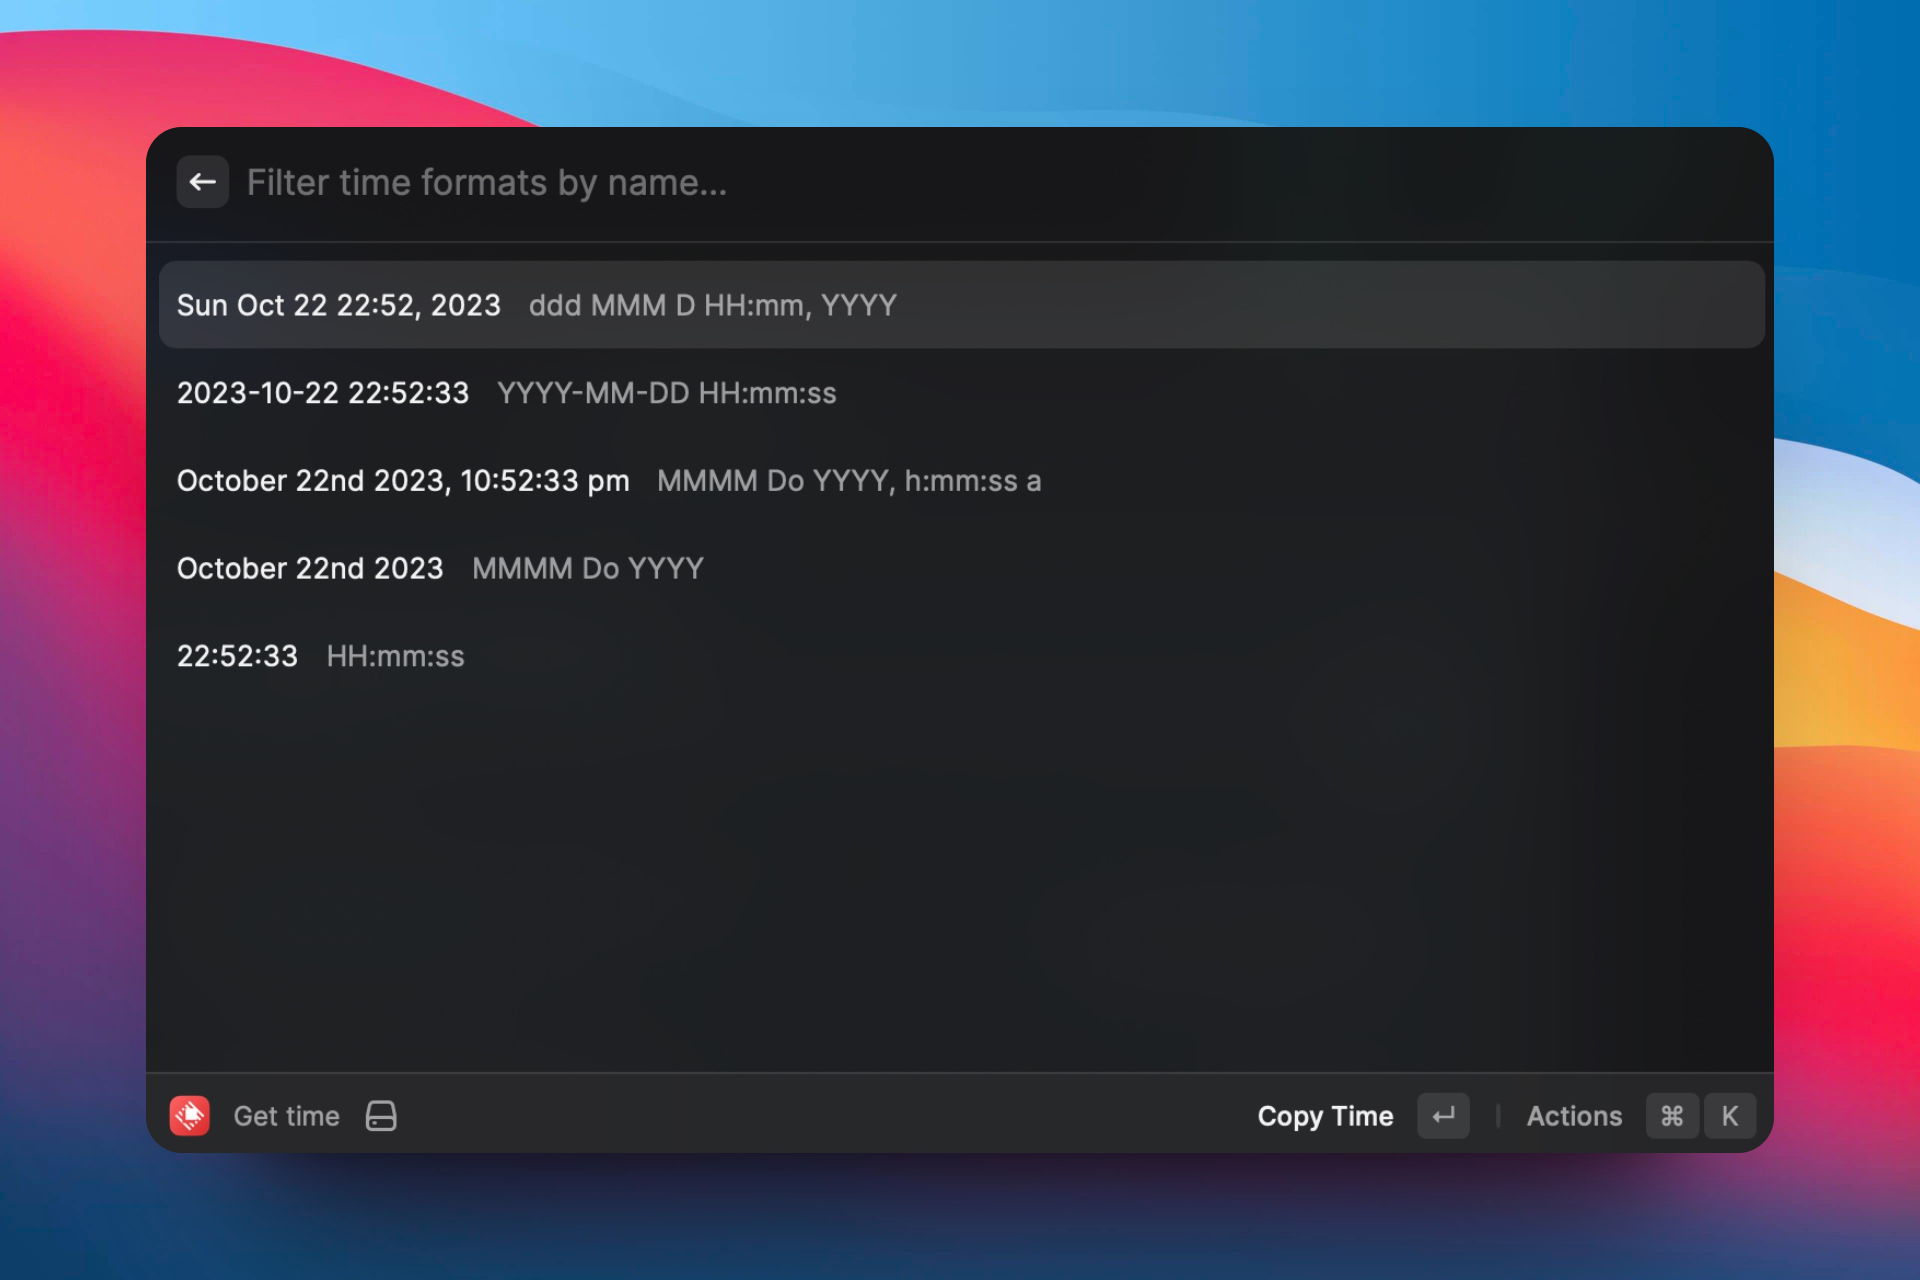Click the 'ddd MMM D HH:mm, YYYY' format label
1920x1280 pixels.
[712, 305]
